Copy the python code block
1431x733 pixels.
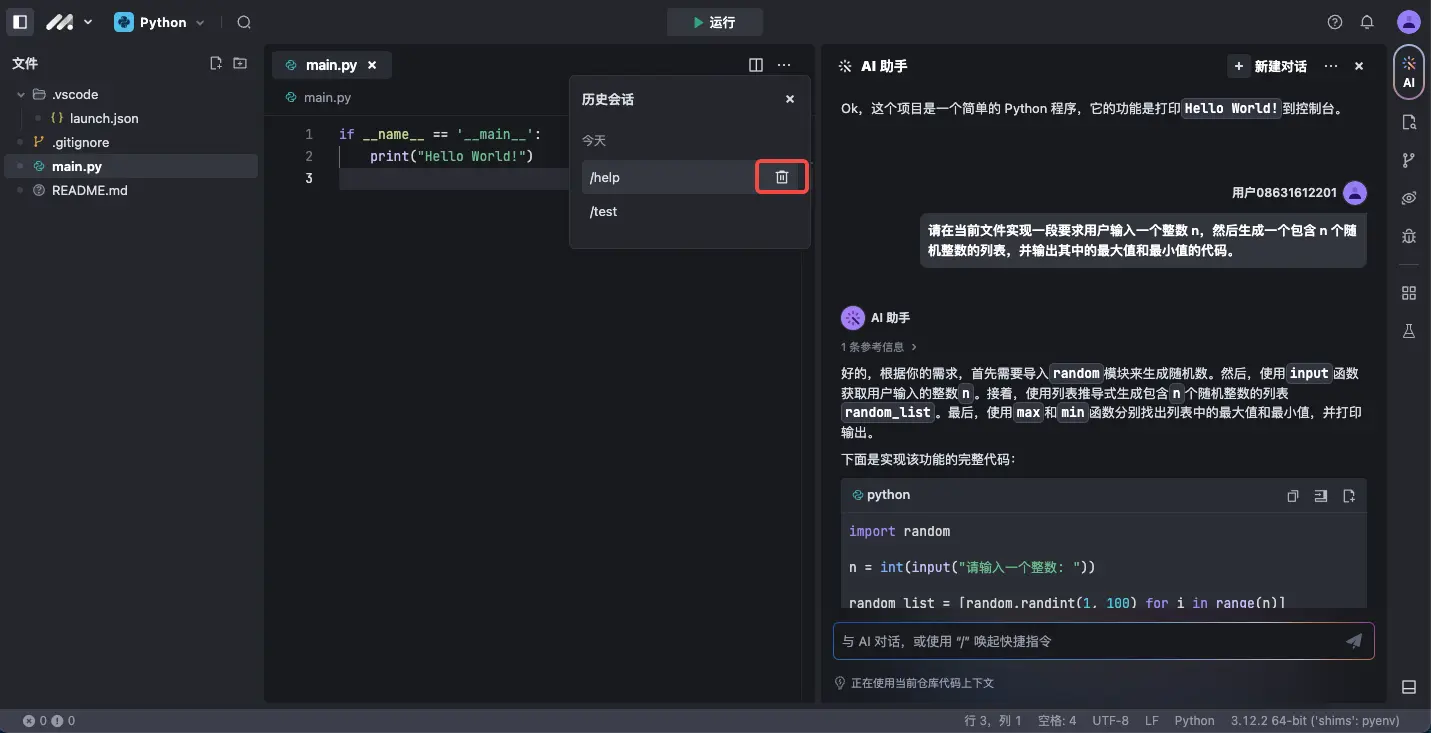coord(1293,495)
